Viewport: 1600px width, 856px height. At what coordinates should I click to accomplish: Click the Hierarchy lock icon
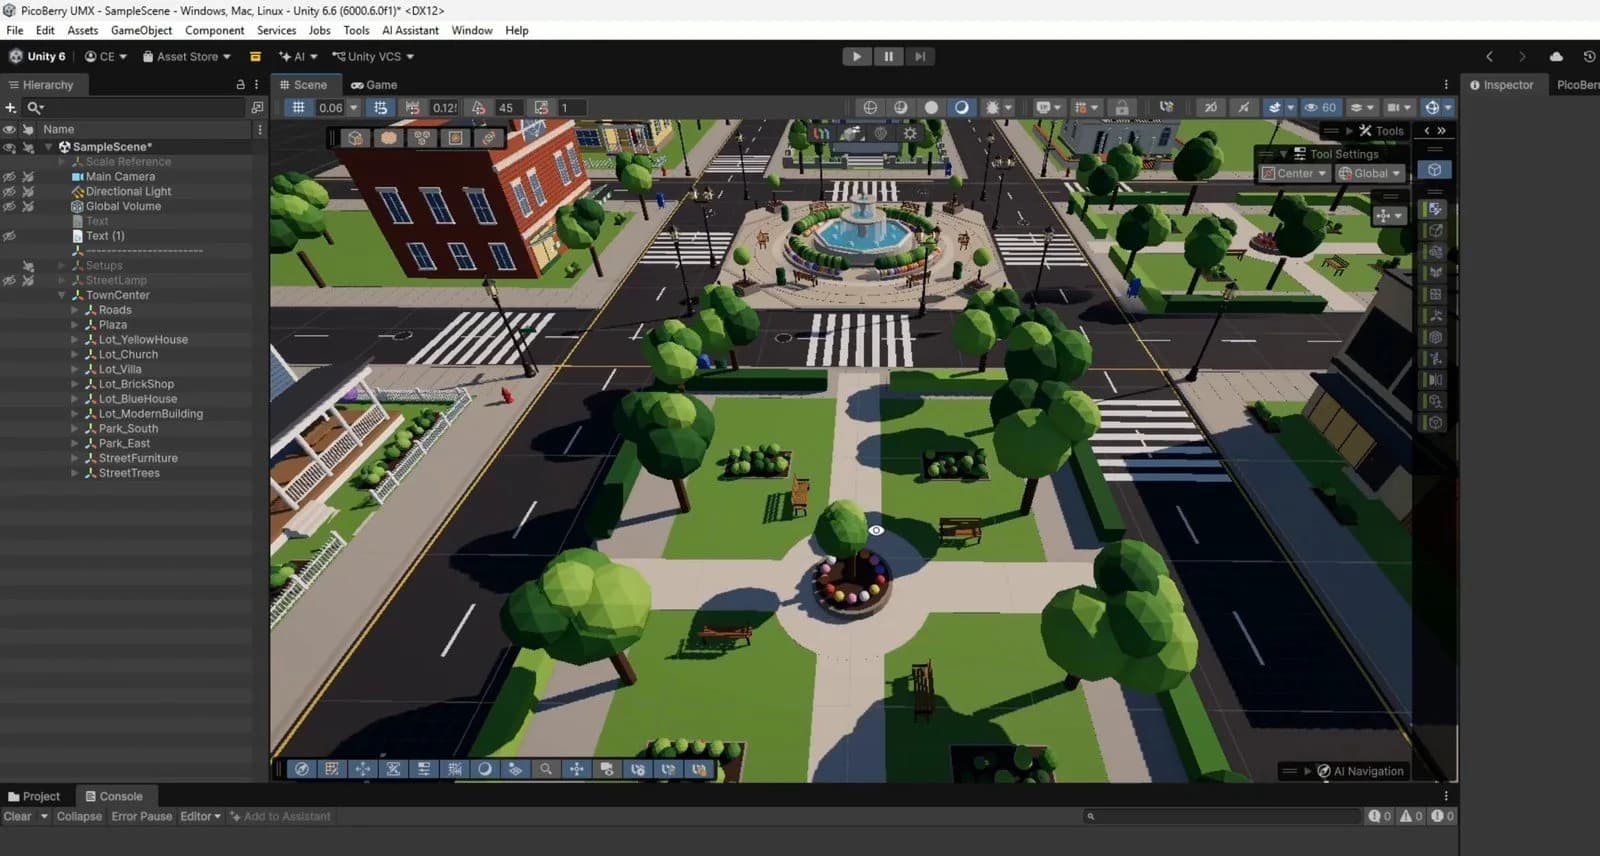coord(240,85)
